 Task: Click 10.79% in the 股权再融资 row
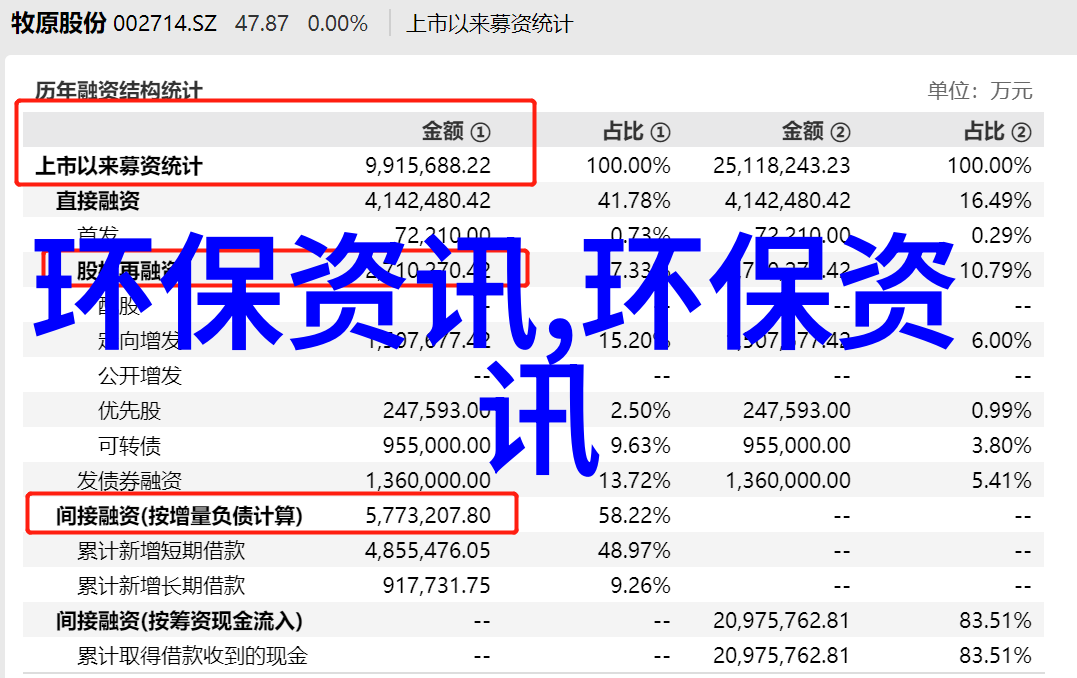pos(996,271)
